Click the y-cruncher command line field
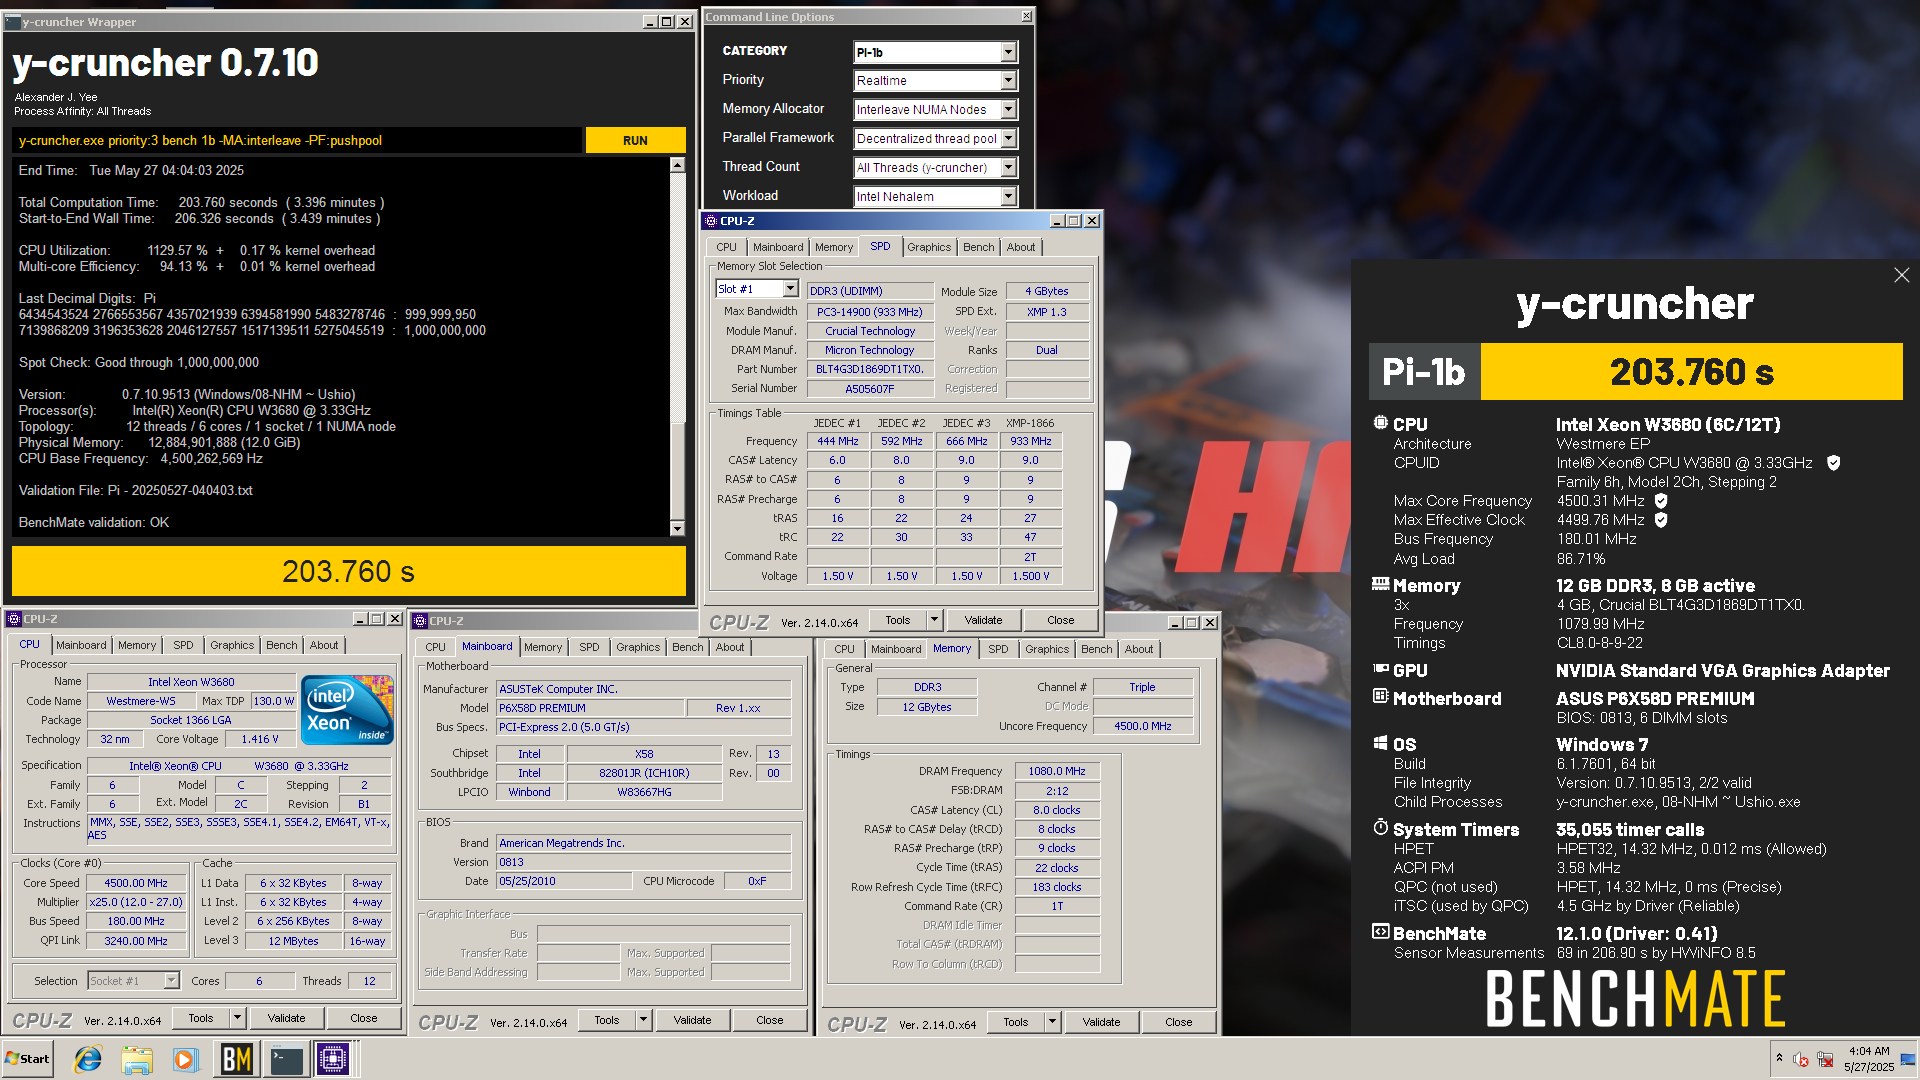The image size is (1920, 1080). [x=297, y=140]
